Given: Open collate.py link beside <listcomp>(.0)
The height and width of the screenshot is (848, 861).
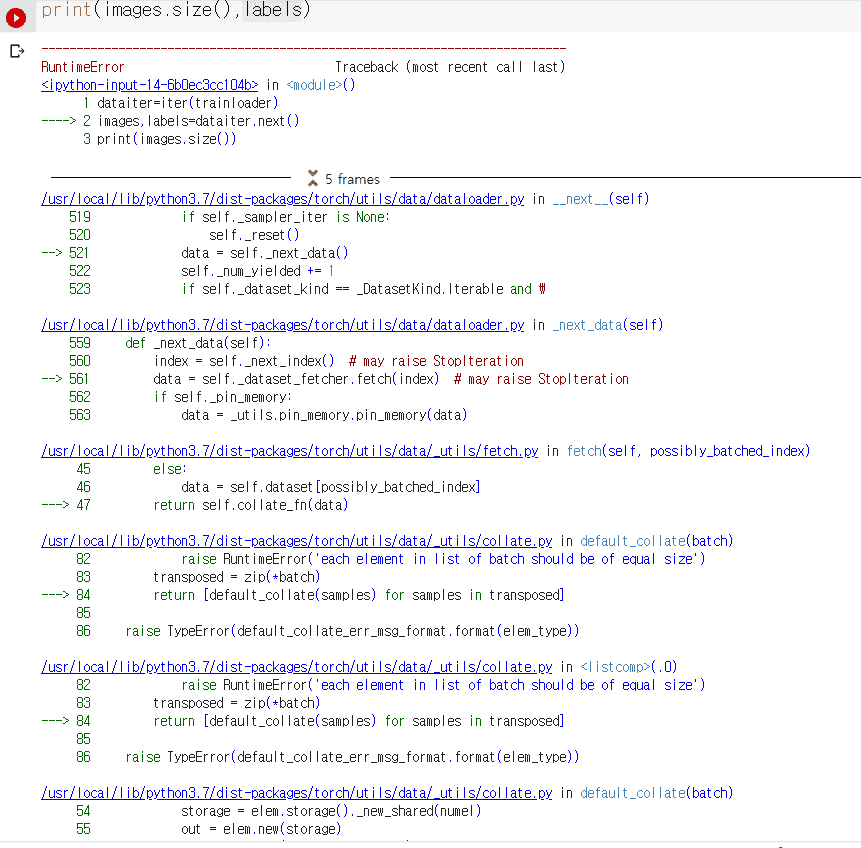Looking at the screenshot, I should (x=297, y=667).
